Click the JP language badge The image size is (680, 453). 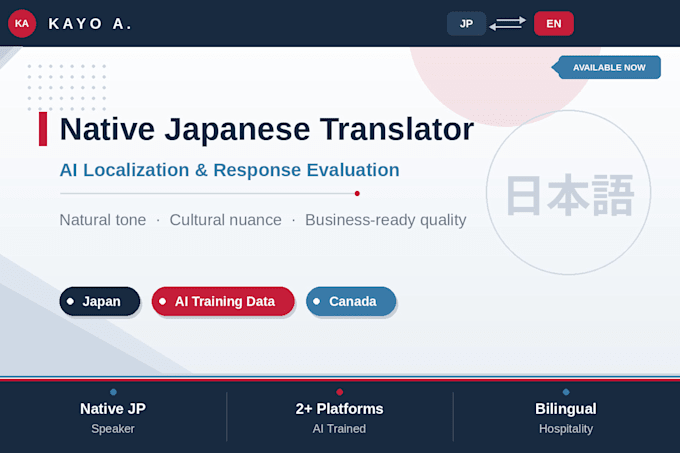(x=466, y=23)
